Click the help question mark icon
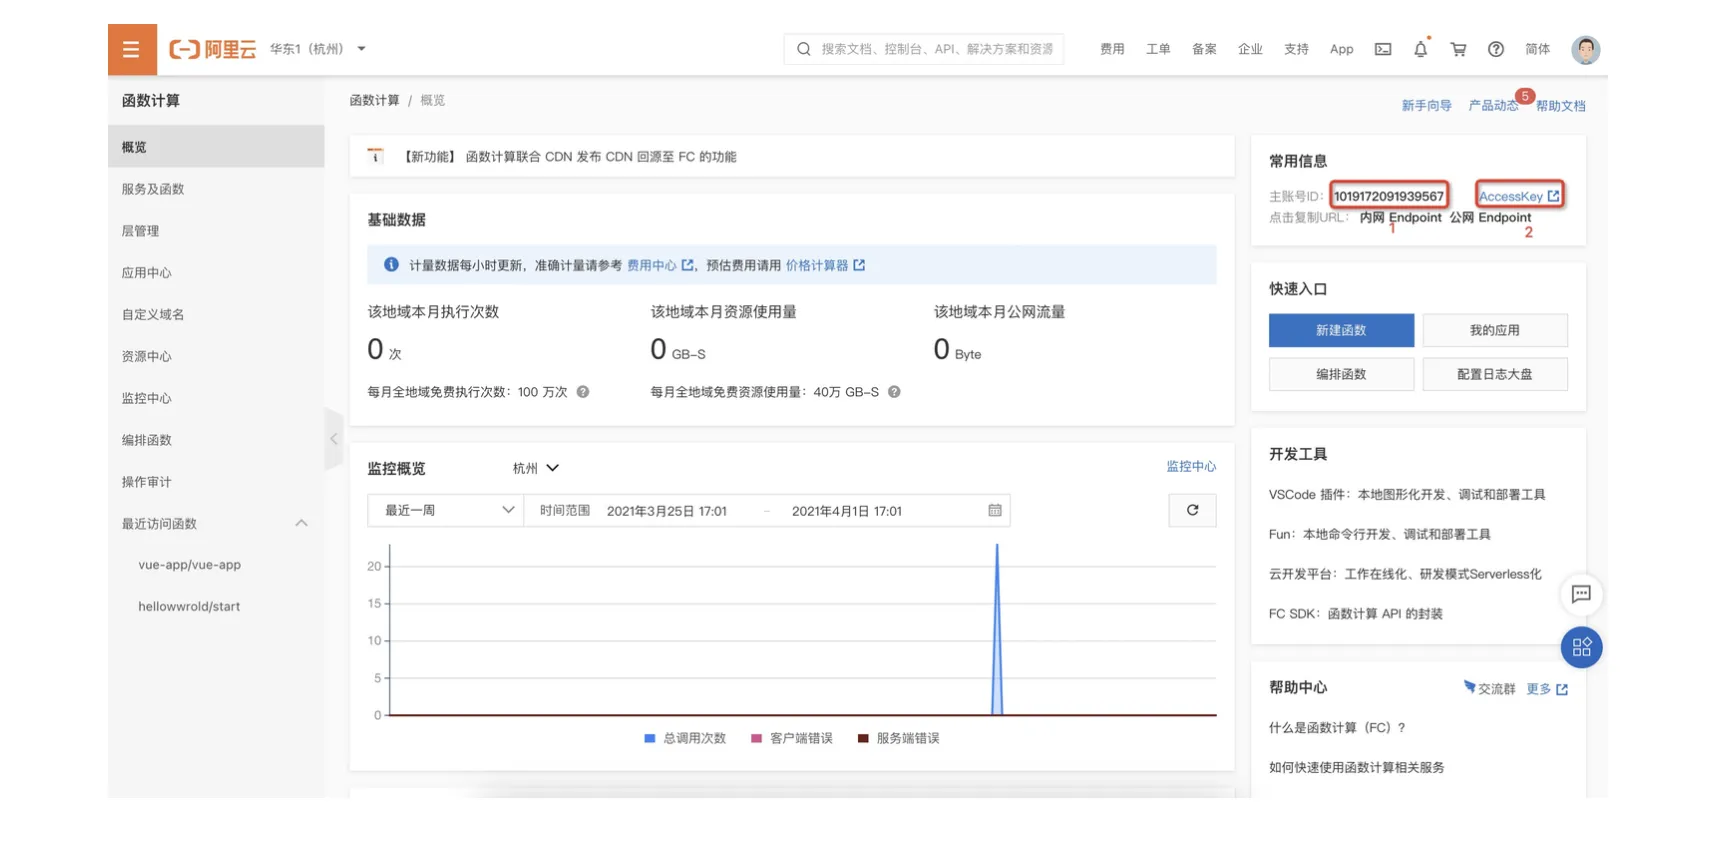The height and width of the screenshot is (866, 1722). coord(1496,49)
